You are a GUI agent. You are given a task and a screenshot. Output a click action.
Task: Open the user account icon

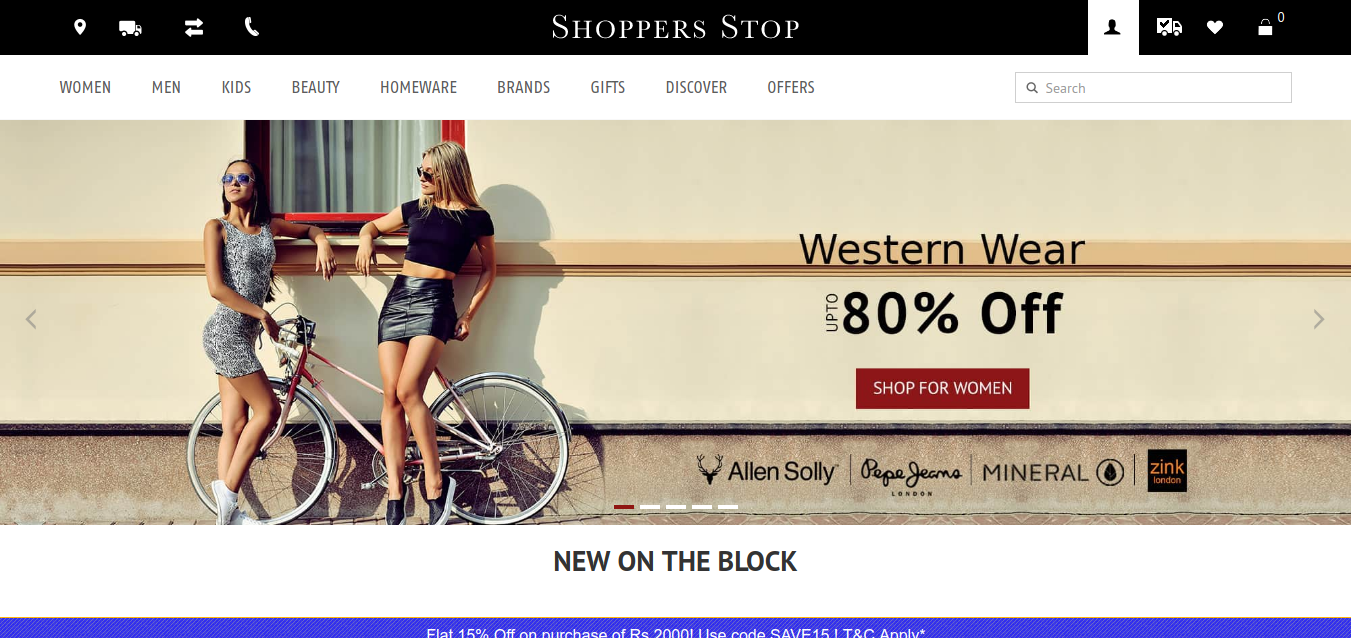click(1112, 28)
